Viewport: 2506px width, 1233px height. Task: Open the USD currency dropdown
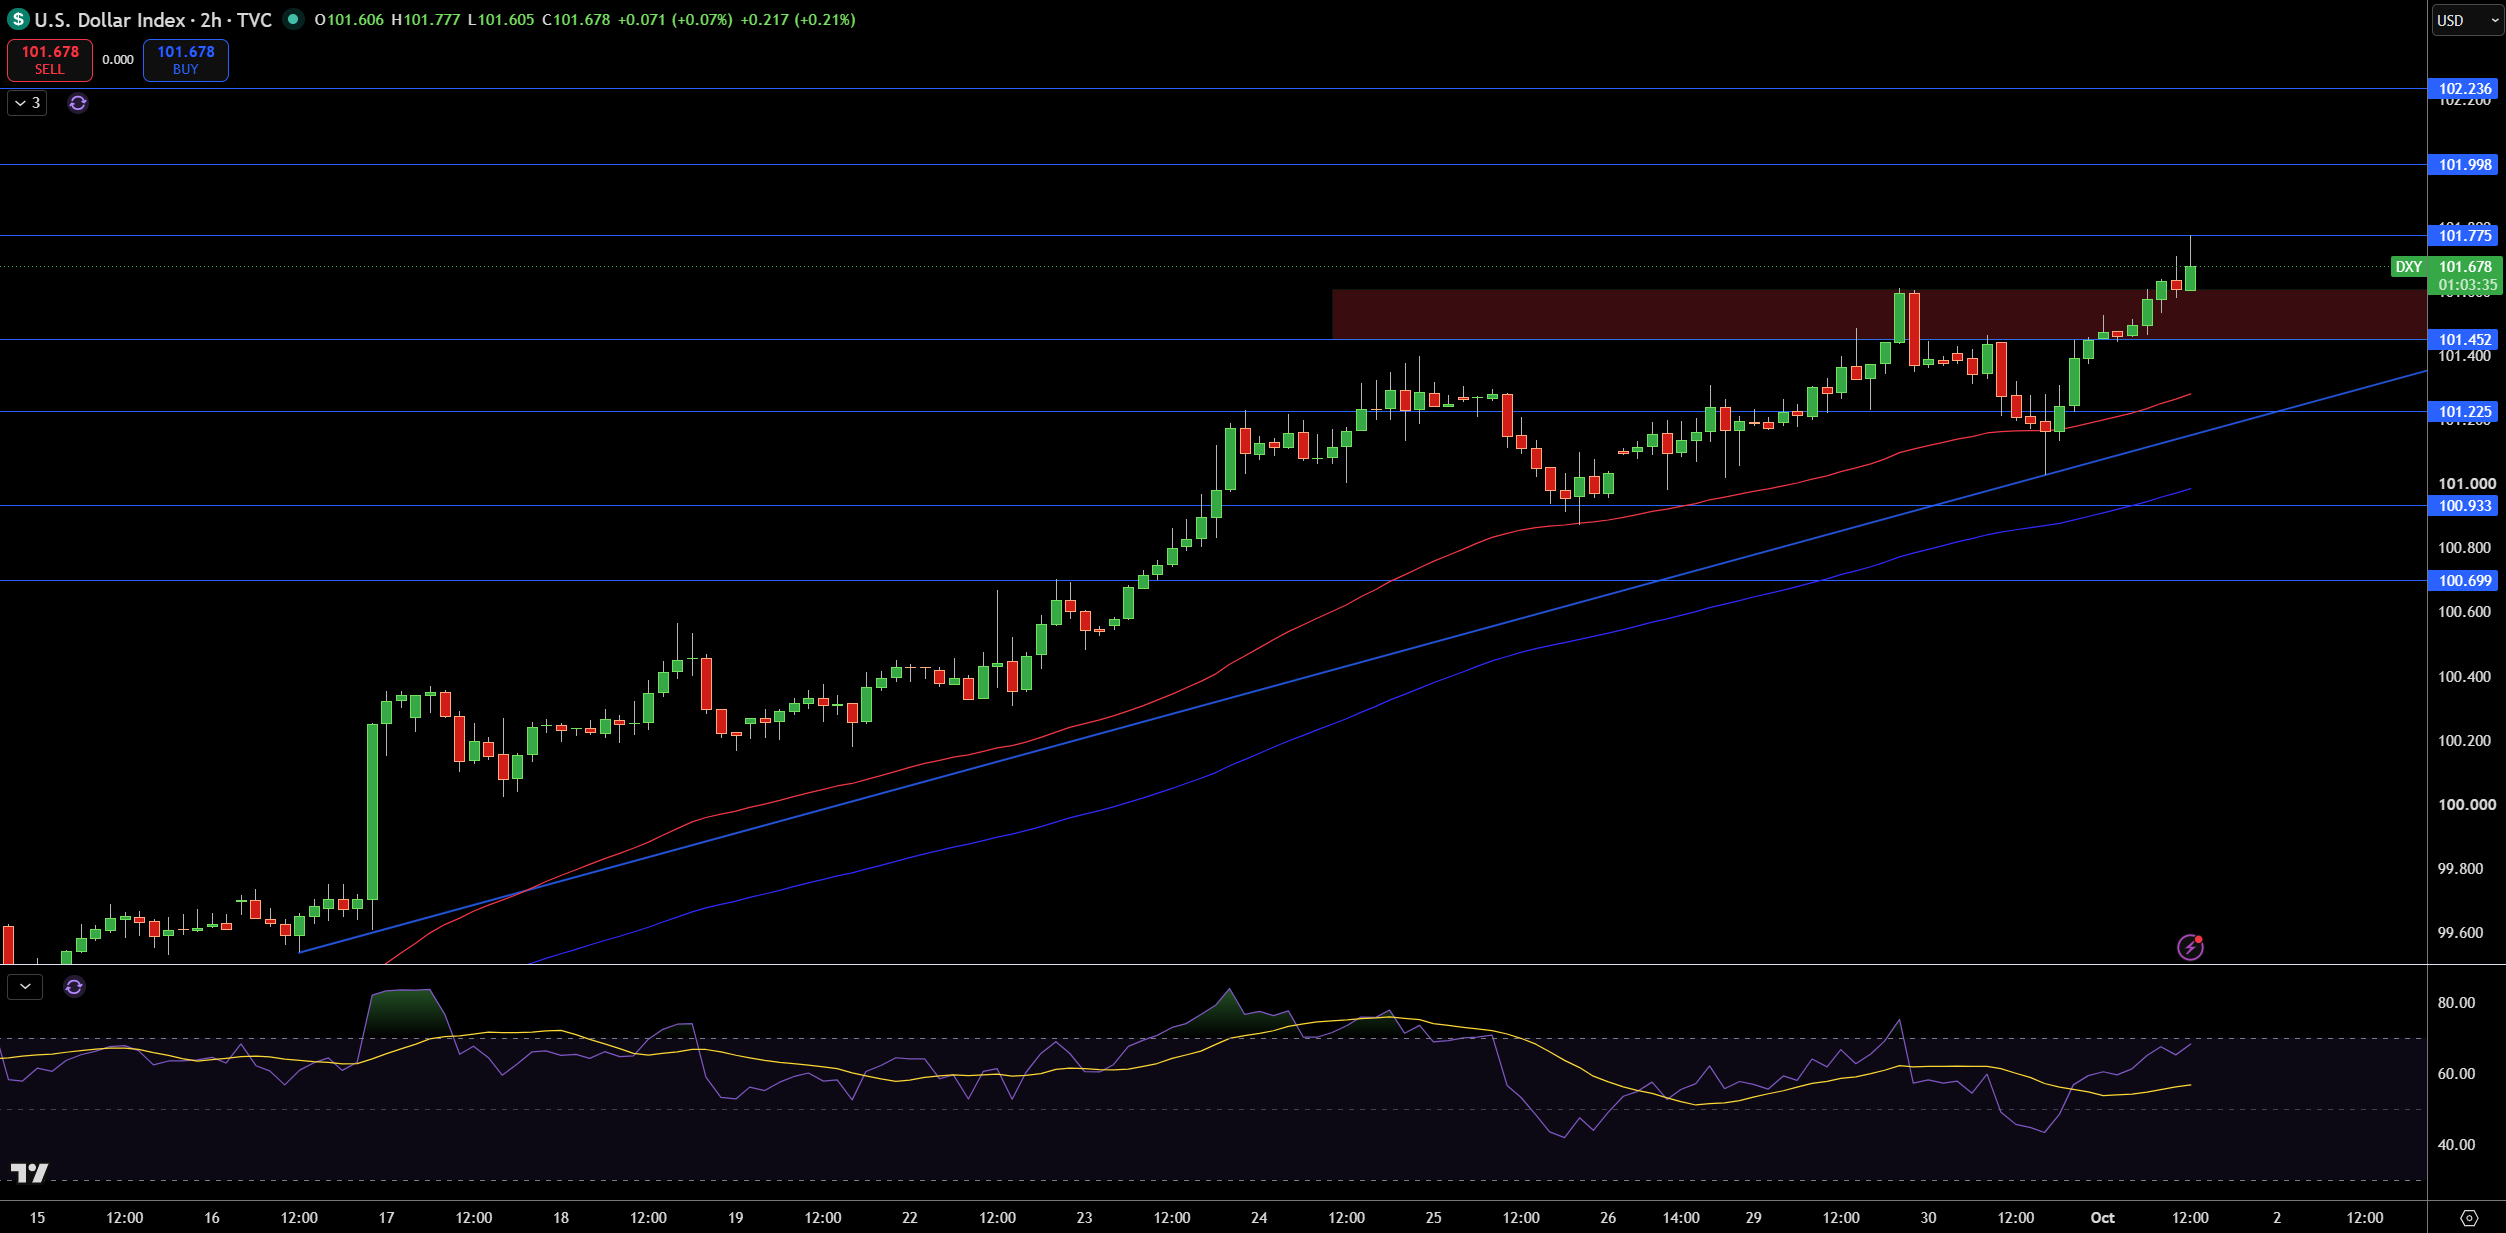tap(2467, 20)
